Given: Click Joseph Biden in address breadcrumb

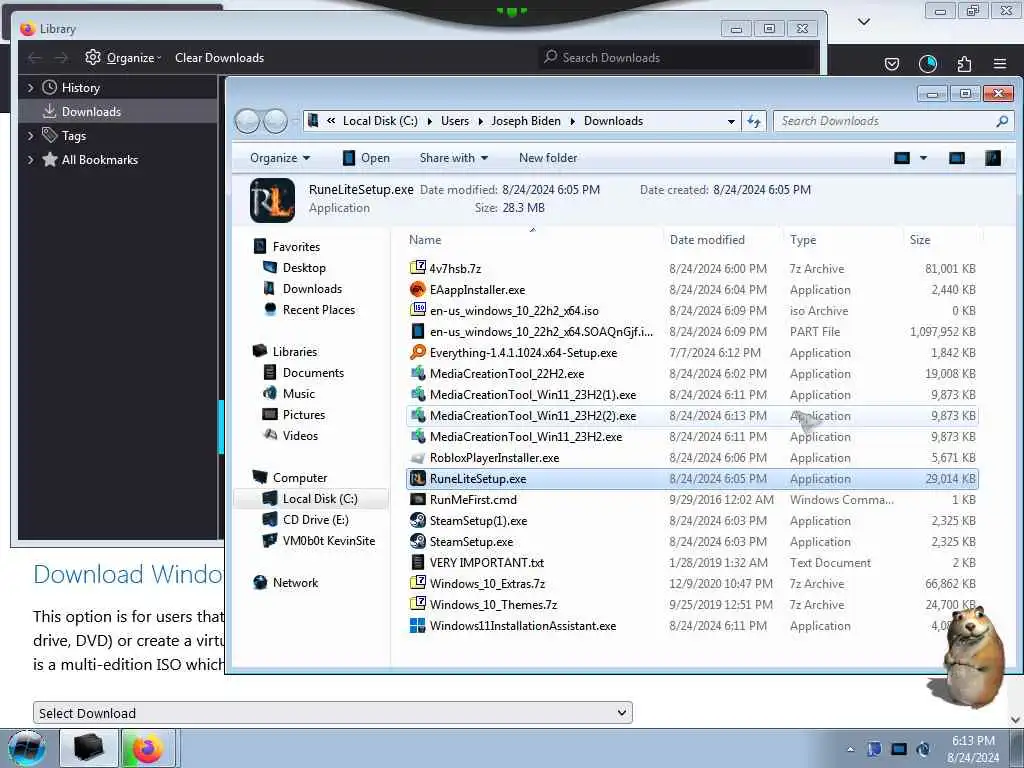Looking at the screenshot, I should point(526,121).
